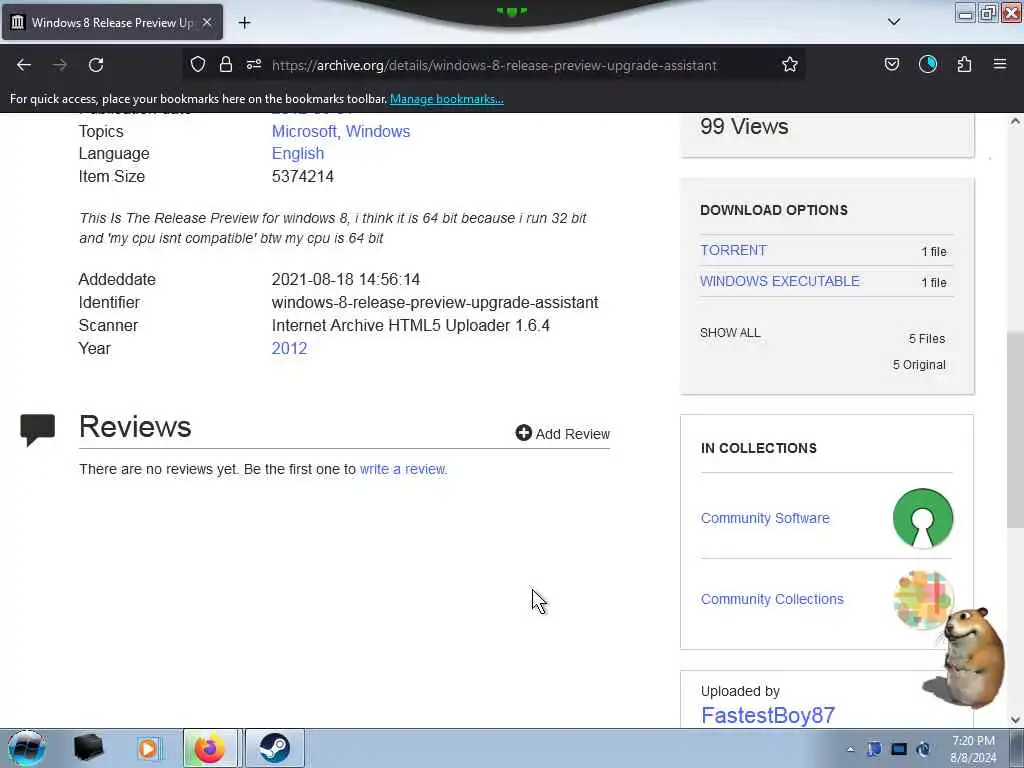Launch the media player taskbar icon
The height and width of the screenshot is (768, 1024).
coord(148,748)
